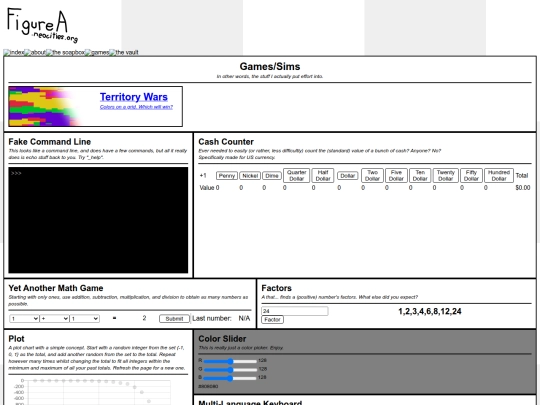540x405 pixels.
Task: Click the G green color slider
Action: pos(230,370)
